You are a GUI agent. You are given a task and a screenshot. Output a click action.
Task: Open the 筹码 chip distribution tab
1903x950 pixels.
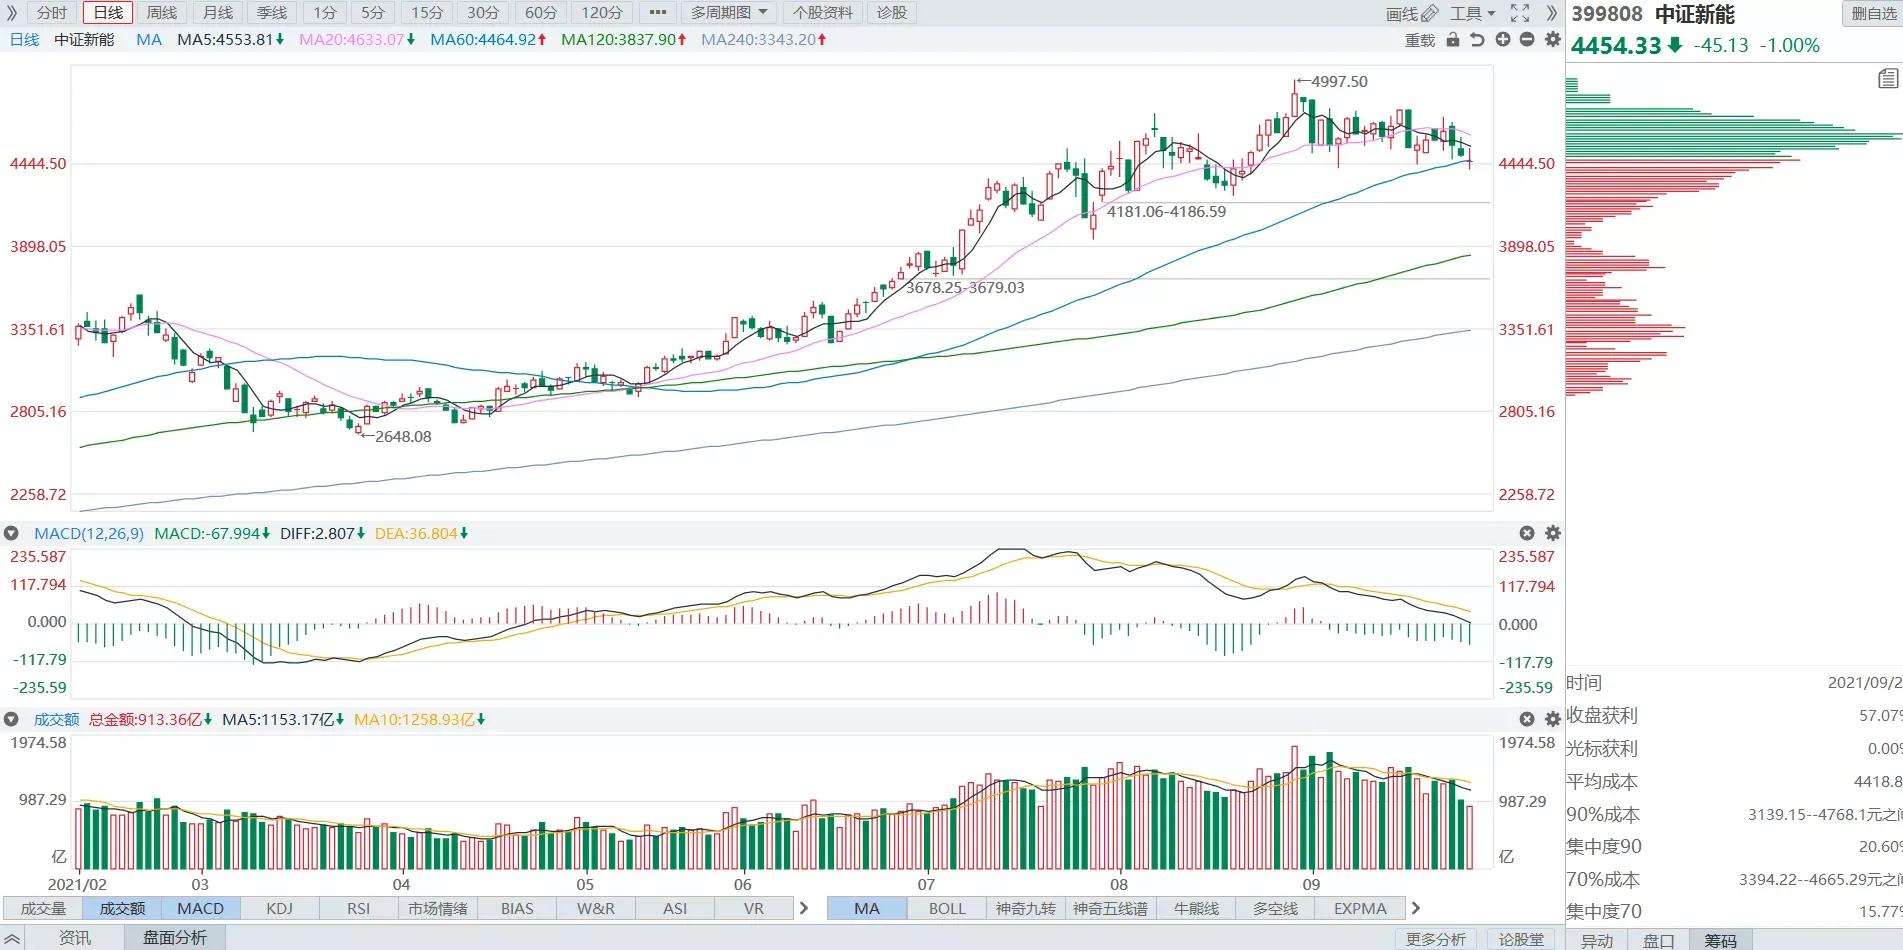click(x=1720, y=940)
